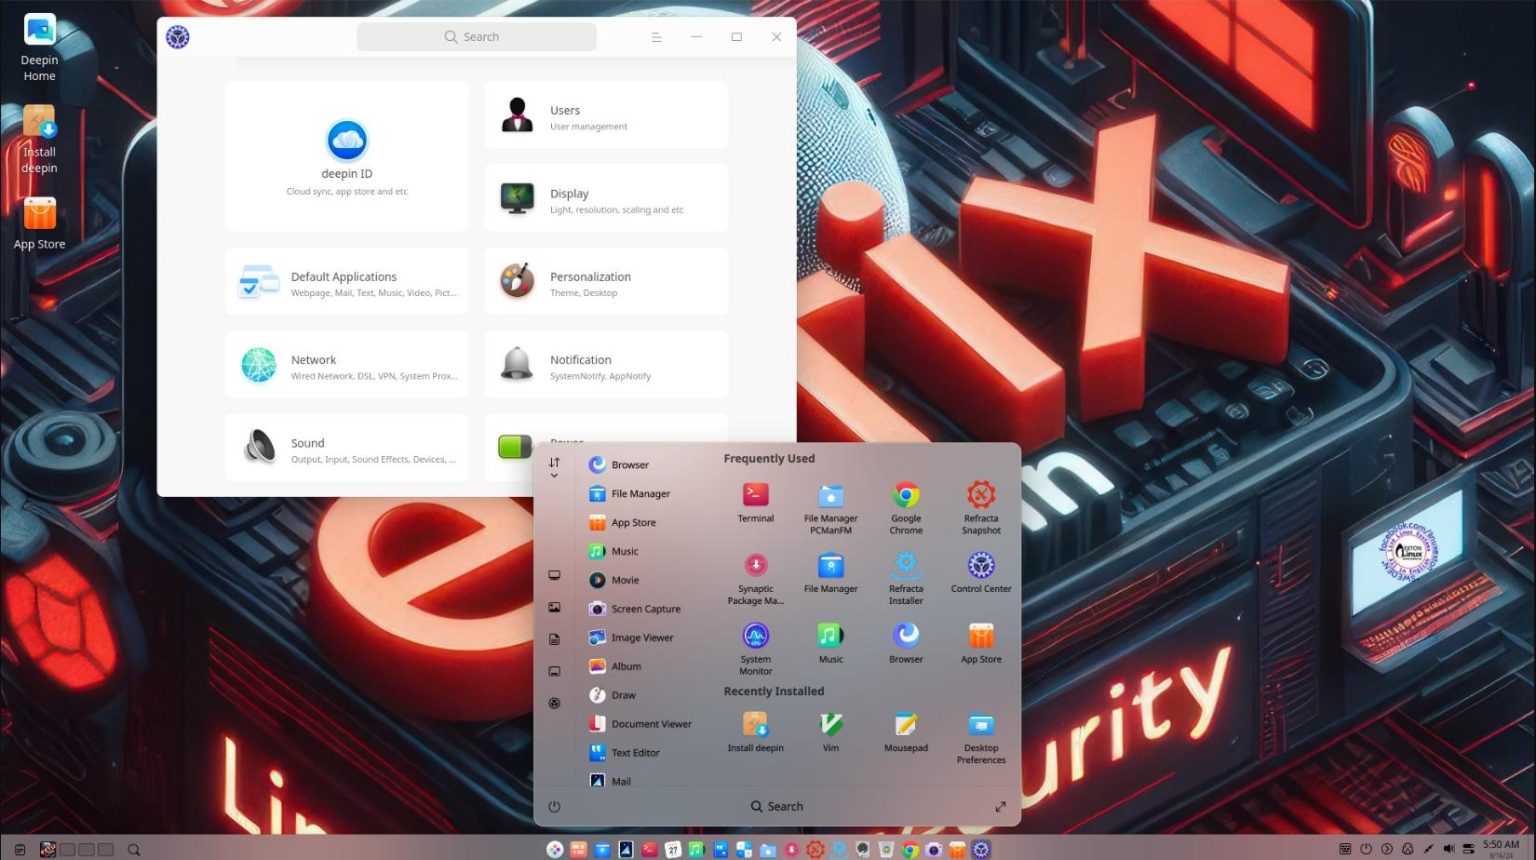Open Mousepad from Recently Installed
This screenshot has height=860, width=1536.
coord(905,728)
